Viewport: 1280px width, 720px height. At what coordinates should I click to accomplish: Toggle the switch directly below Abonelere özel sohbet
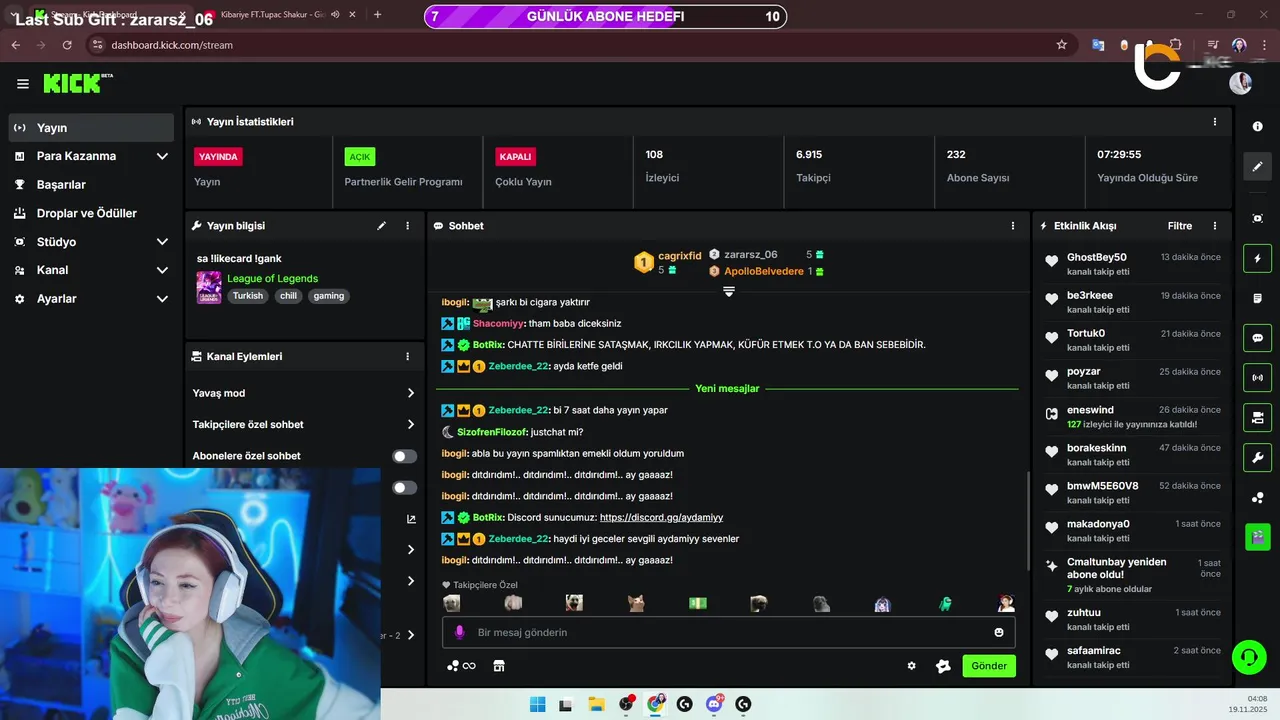click(404, 488)
